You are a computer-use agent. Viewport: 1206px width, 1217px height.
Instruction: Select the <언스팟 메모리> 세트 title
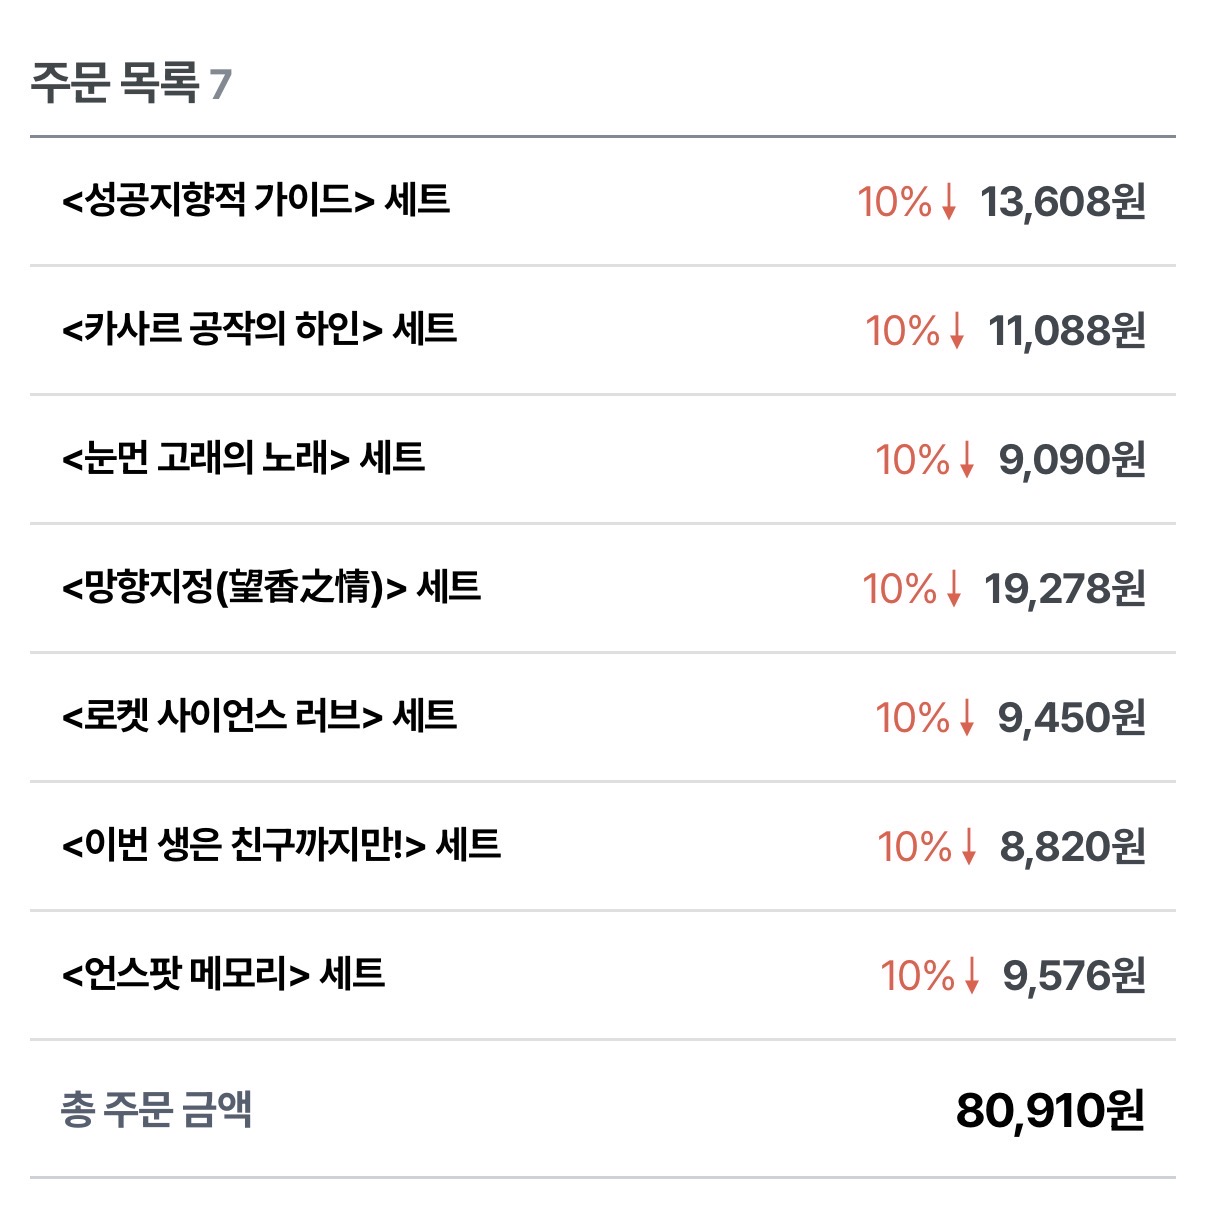(x=224, y=974)
